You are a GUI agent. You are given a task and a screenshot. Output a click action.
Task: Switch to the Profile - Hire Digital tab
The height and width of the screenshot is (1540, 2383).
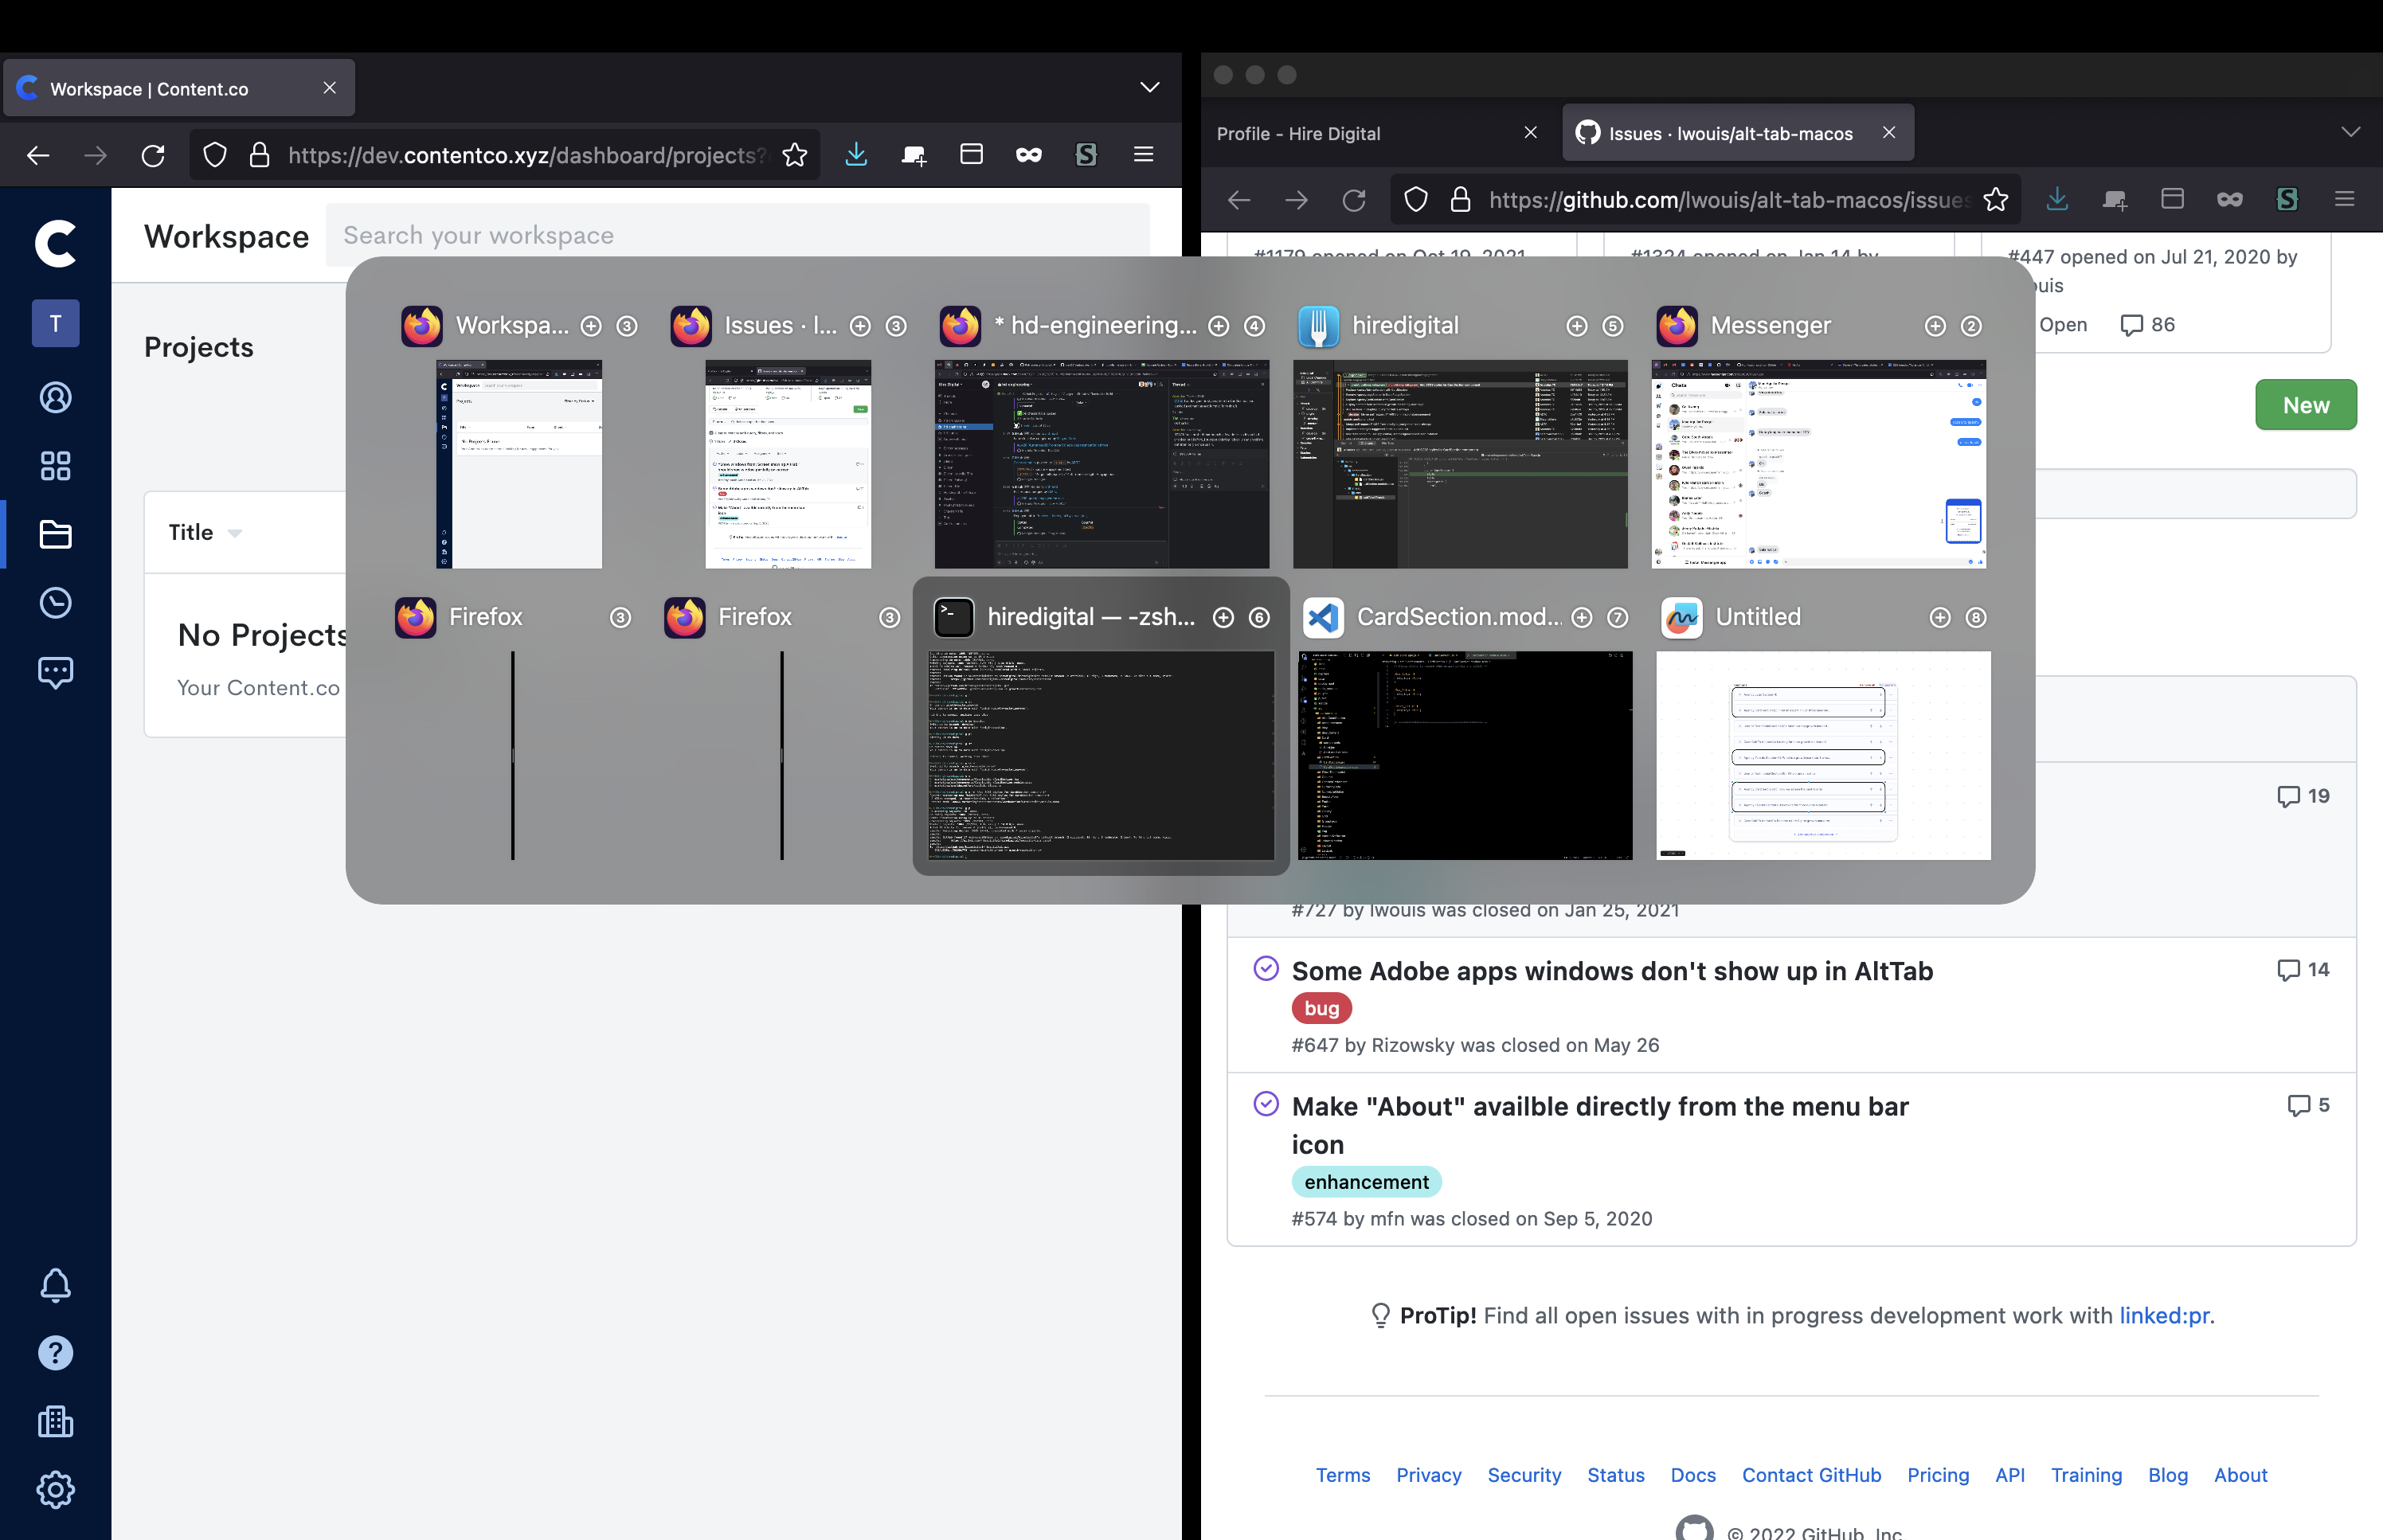1298,133
